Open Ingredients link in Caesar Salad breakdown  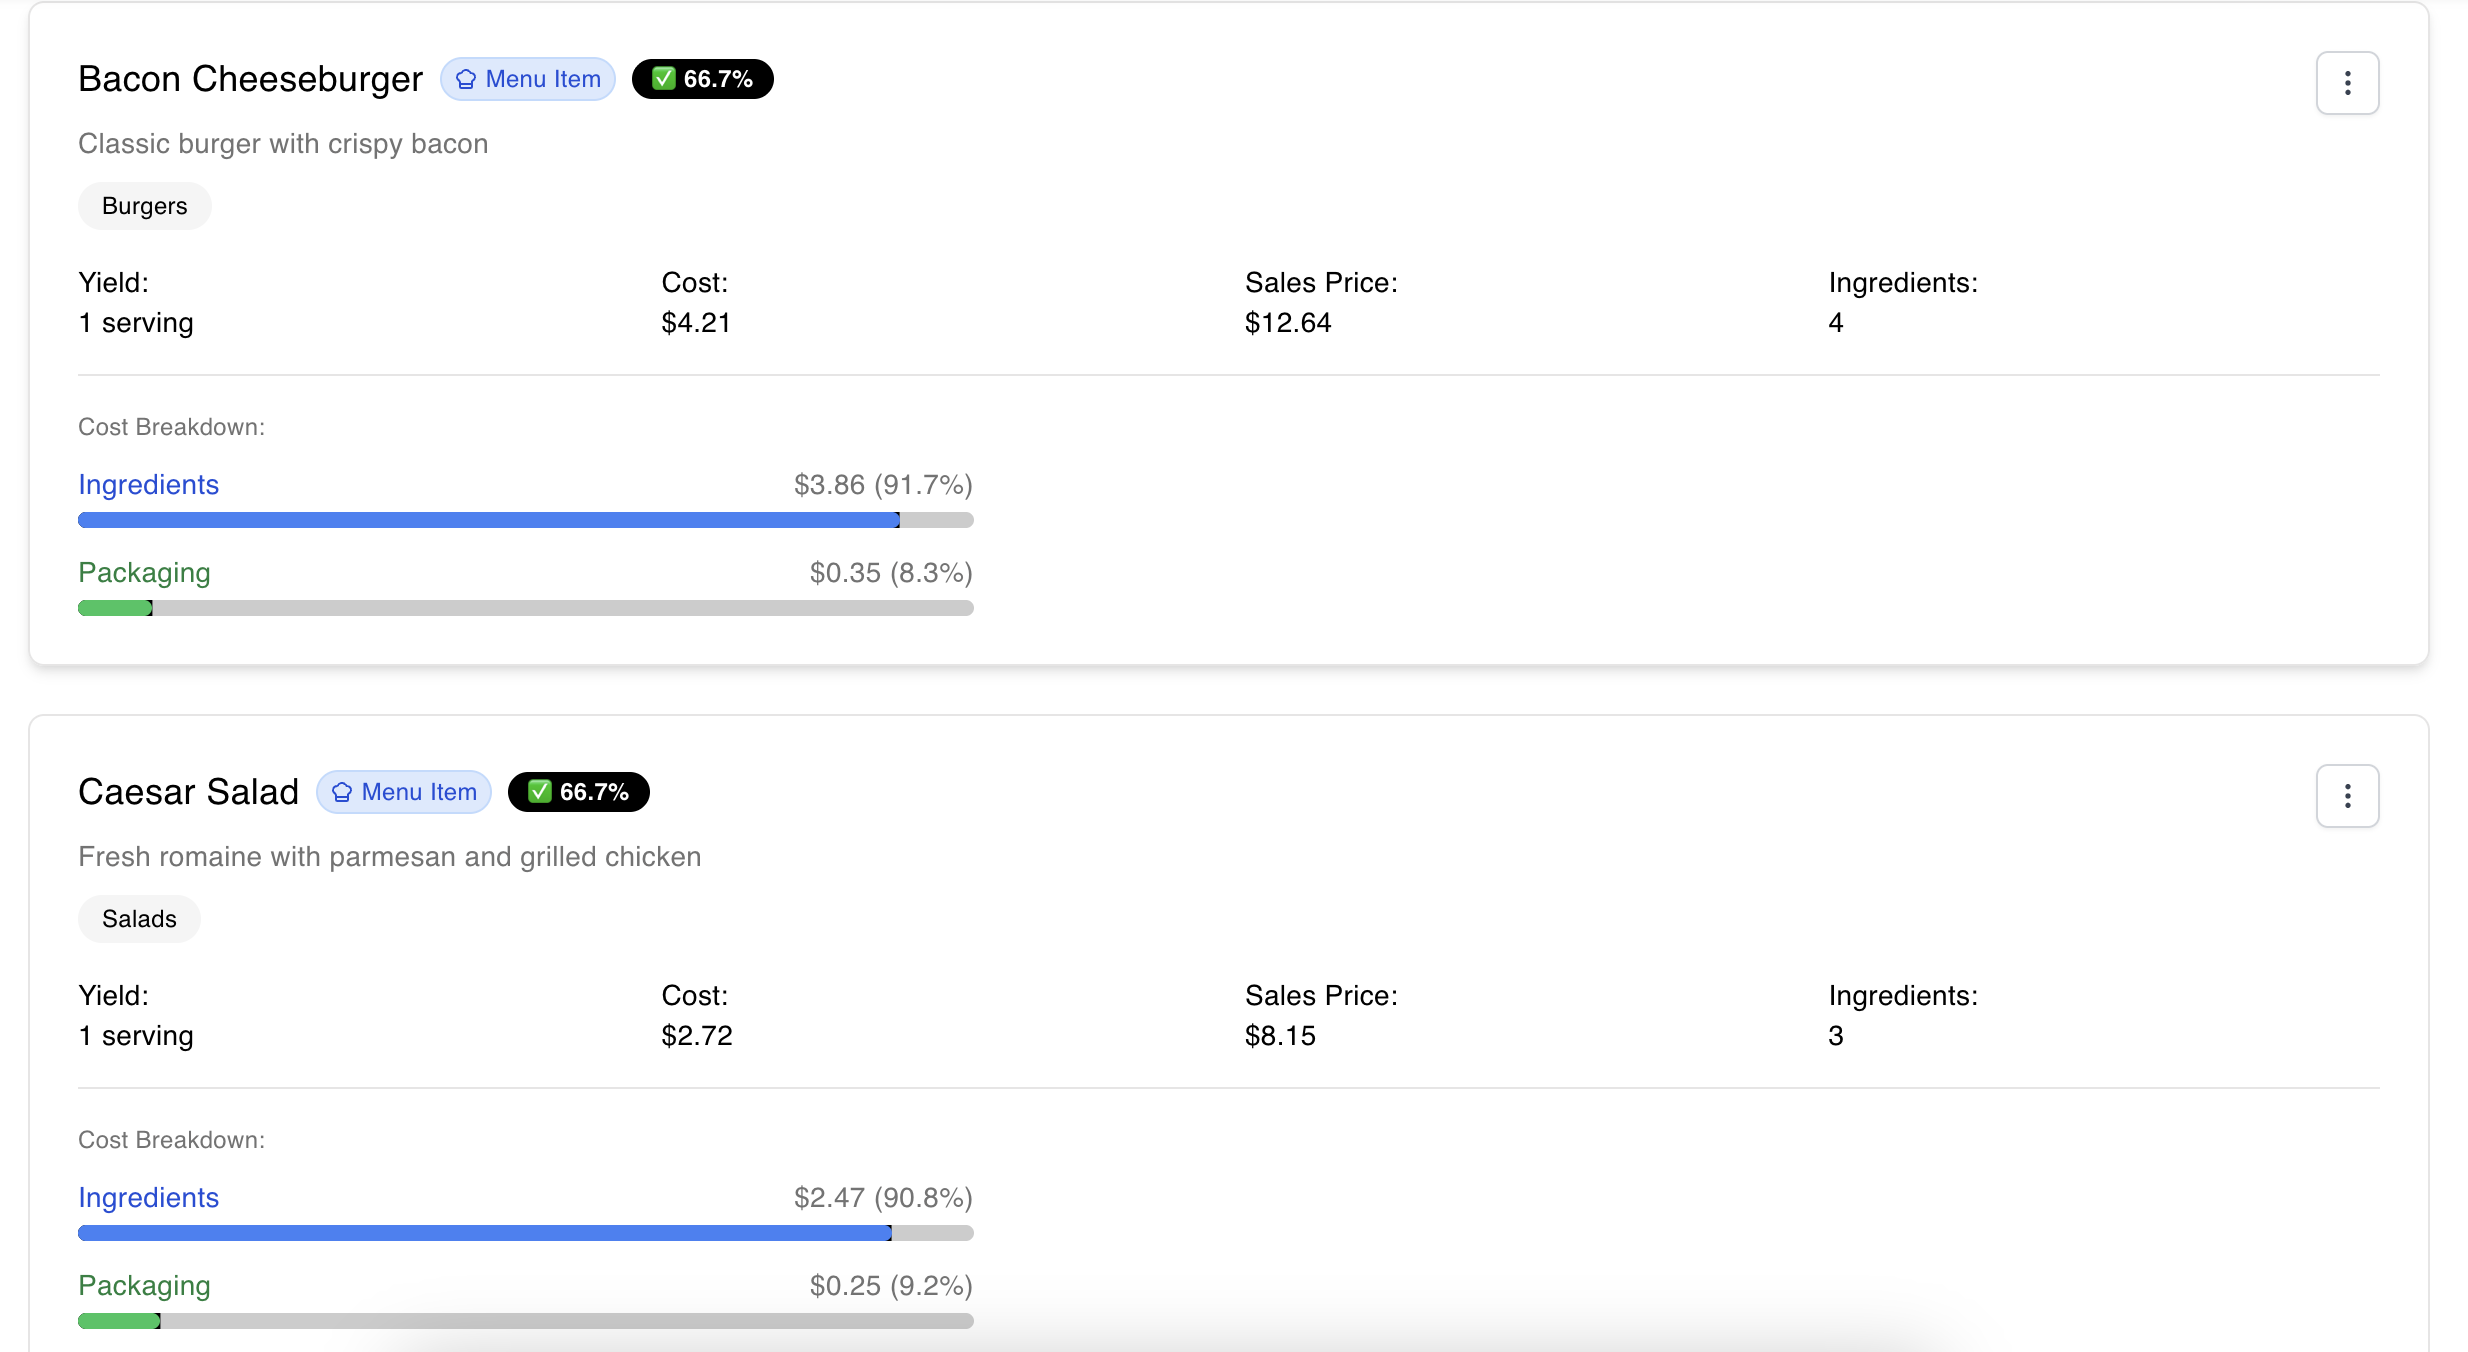148,1198
